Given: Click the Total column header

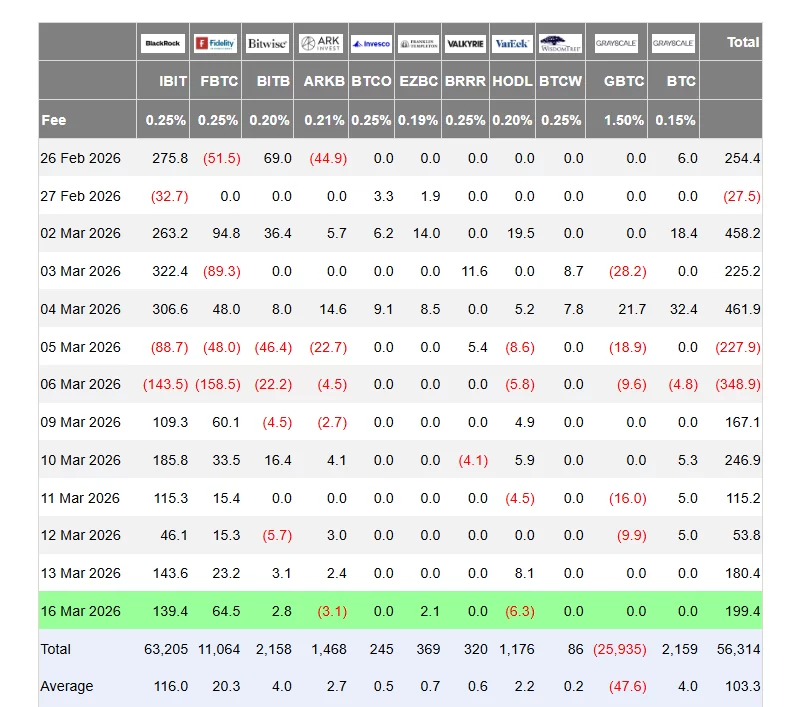Looking at the screenshot, I should (742, 42).
